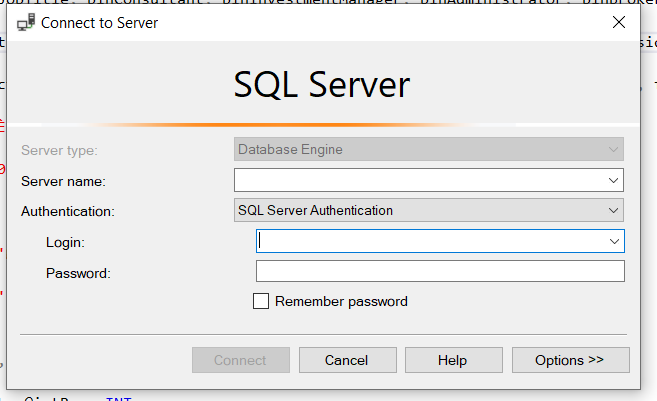Open the Server name dropdown arrow
This screenshot has height=401, width=657.
(613, 181)
